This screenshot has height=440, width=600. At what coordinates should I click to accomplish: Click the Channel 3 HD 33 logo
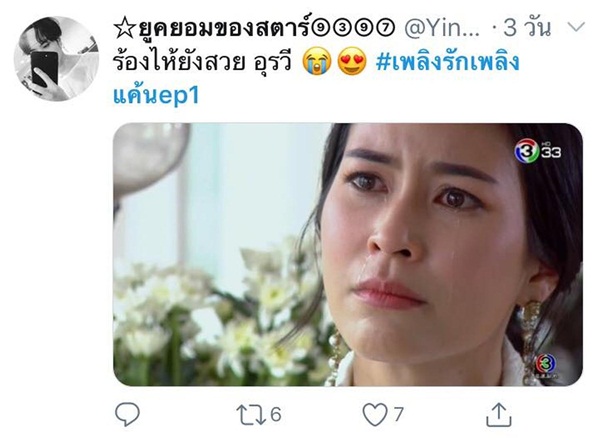coord(537,151)
